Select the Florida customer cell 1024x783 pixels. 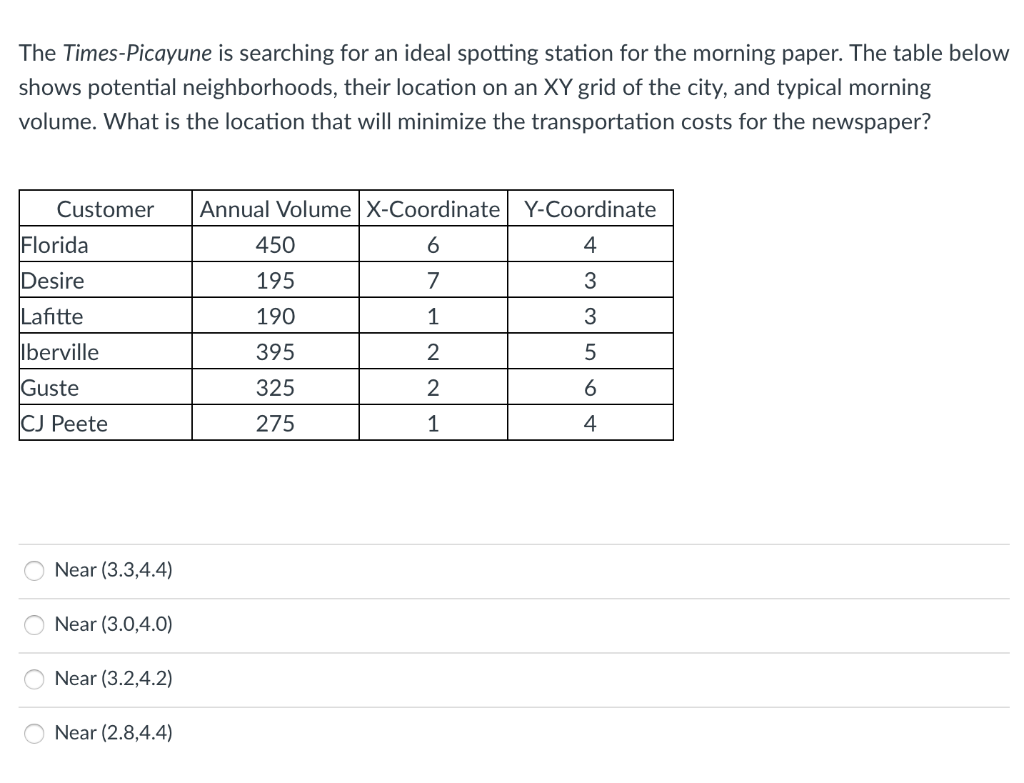click(x=105, y=244)
